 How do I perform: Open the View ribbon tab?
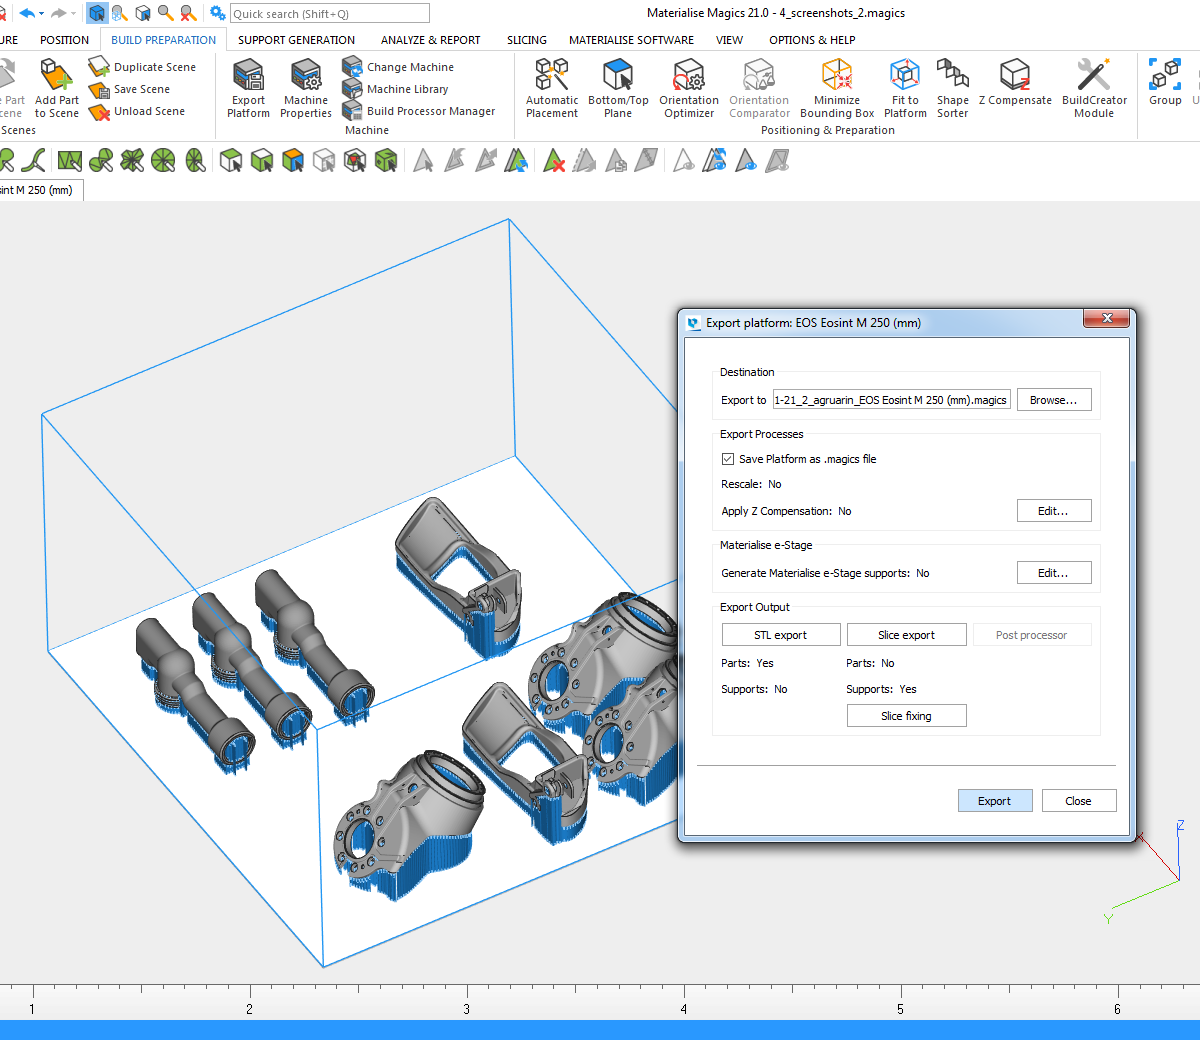[x=729, y=40]
